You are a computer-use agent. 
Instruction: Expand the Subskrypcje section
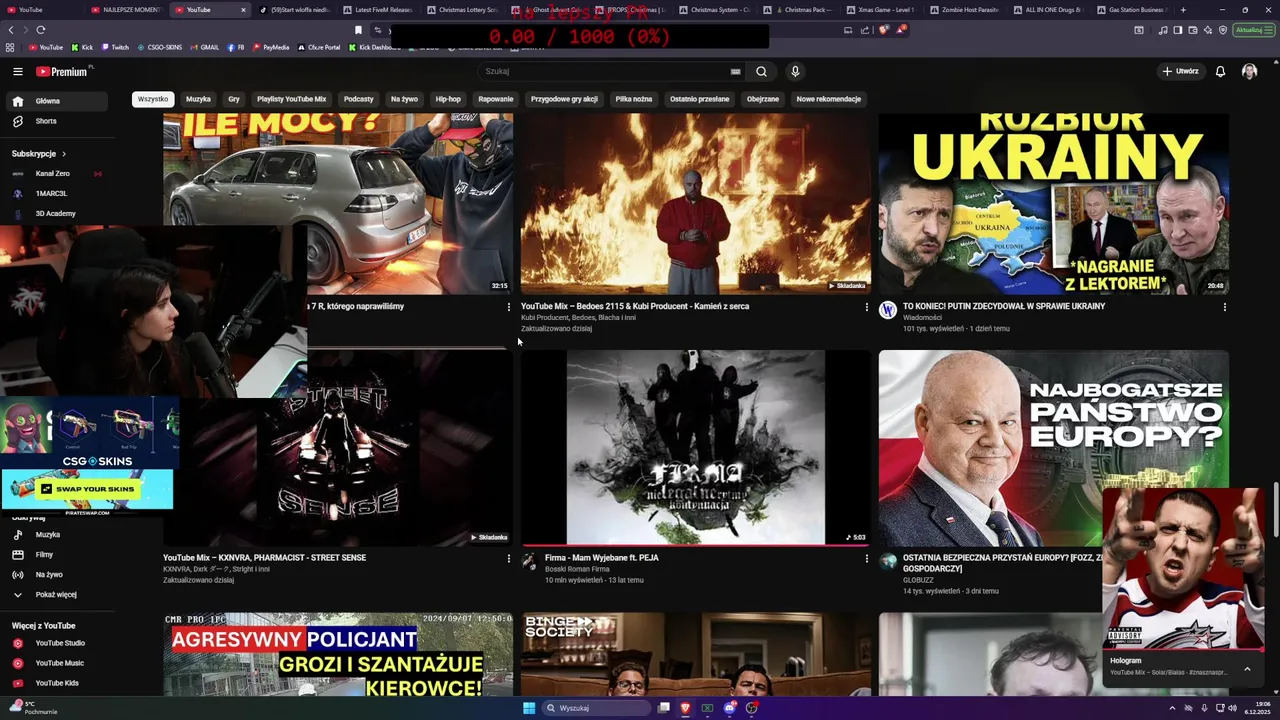(x=39, y=154)
